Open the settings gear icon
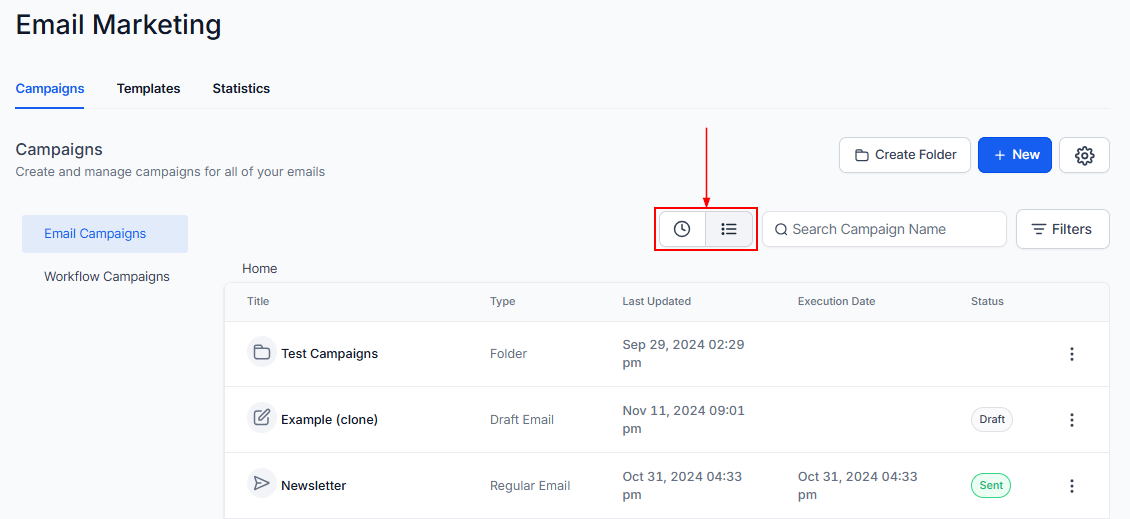Viewport: 1130px width, 519px height. pyautogui.click(x=1084, y=155)
